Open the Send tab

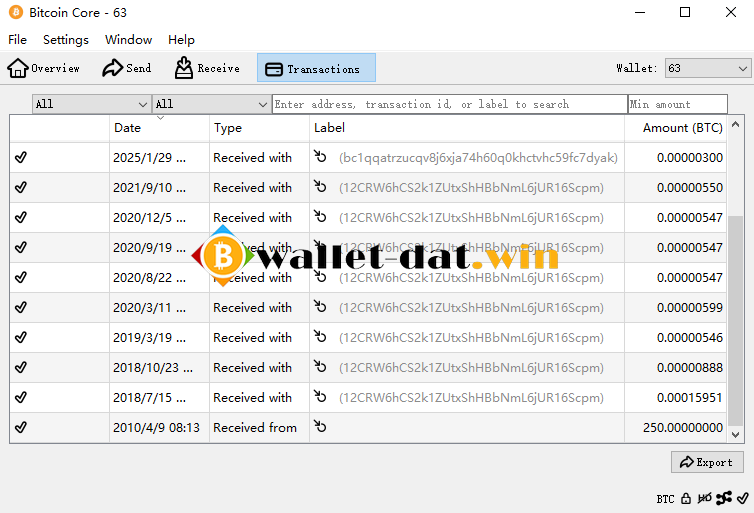(x=126, y=68)
